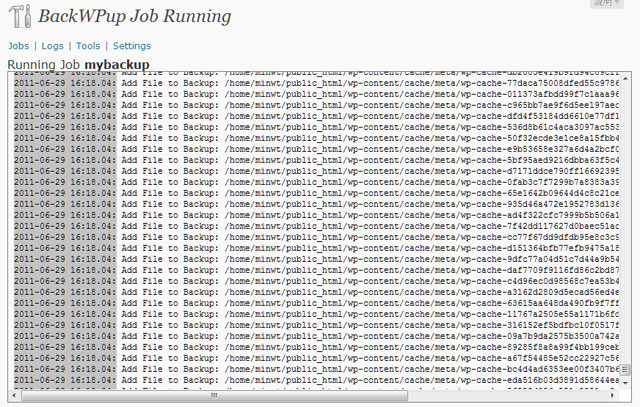This screenshot has height=407, width=640.
Task: Select log line wp-cache-77daca75008dfed55c978
Action: (316, 83)
